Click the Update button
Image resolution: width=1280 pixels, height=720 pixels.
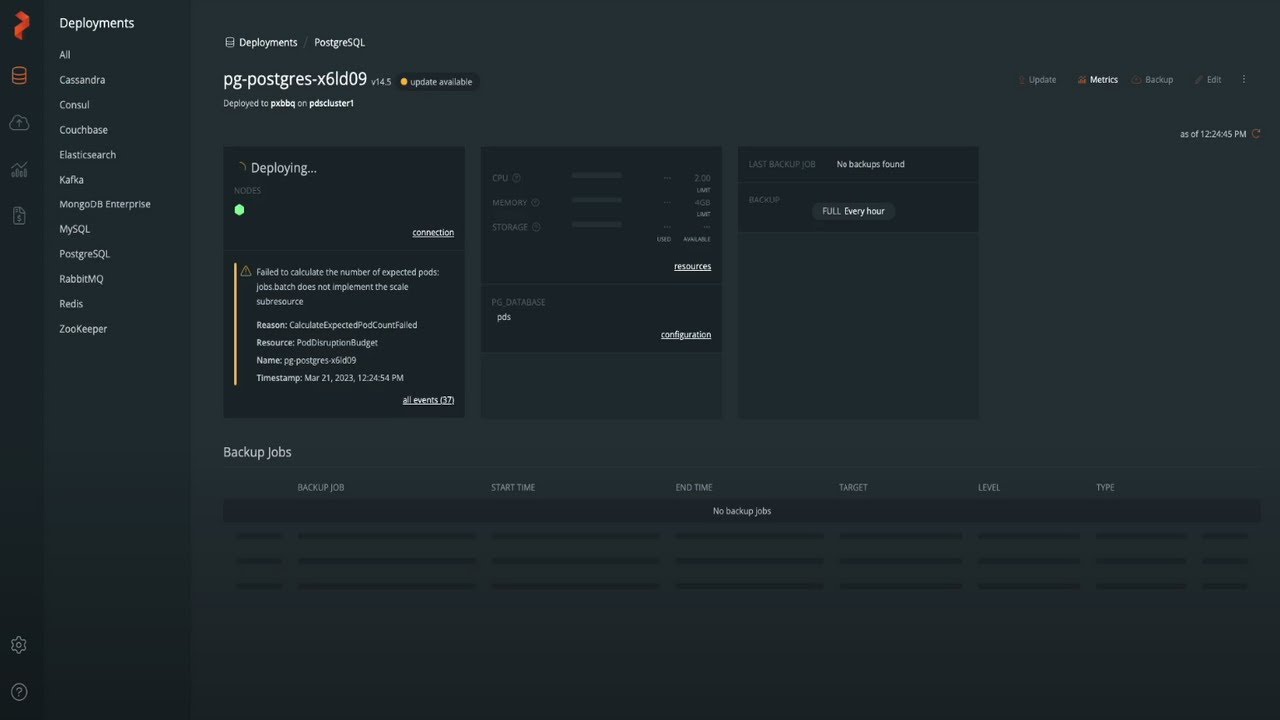(1037, 80)
